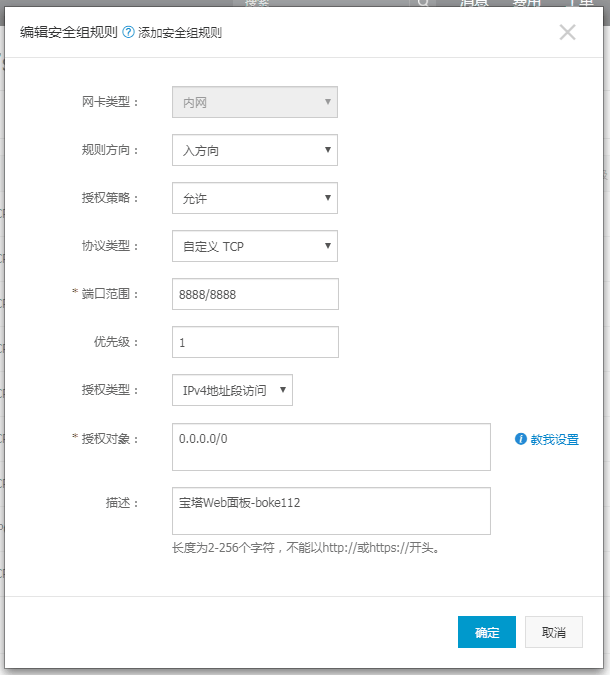Click the 编辑安全组规则 dialog title text
Image resolution: width=610 pixels, height=675 pixels.
(68, 32)
